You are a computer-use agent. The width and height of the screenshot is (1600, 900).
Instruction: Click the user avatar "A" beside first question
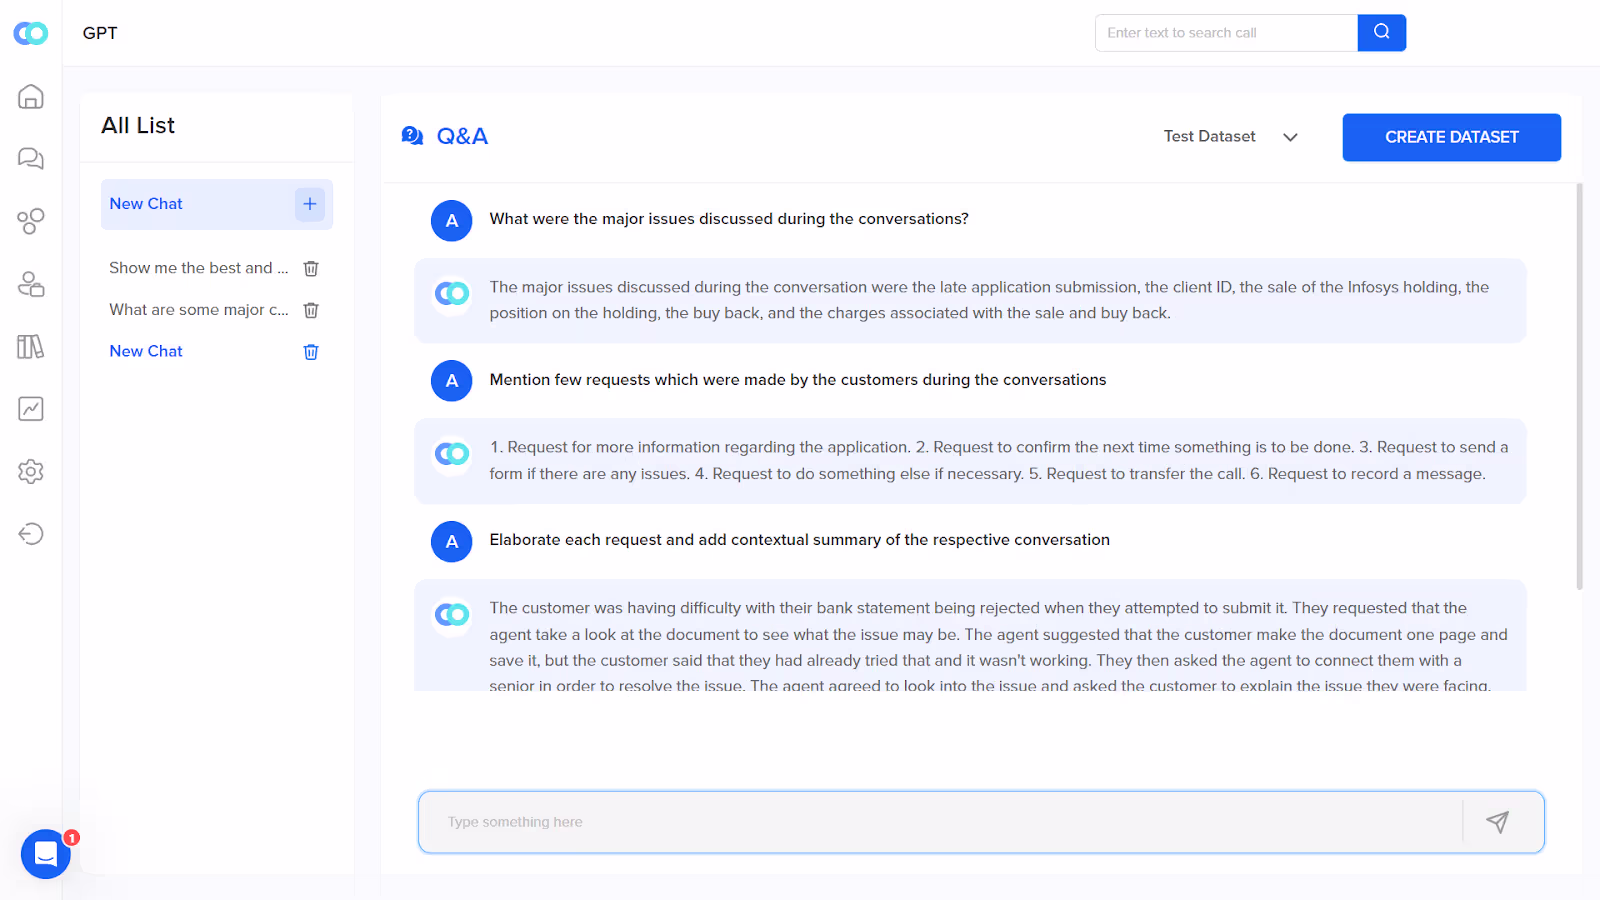pyautogui.click(x=452, y=221)
